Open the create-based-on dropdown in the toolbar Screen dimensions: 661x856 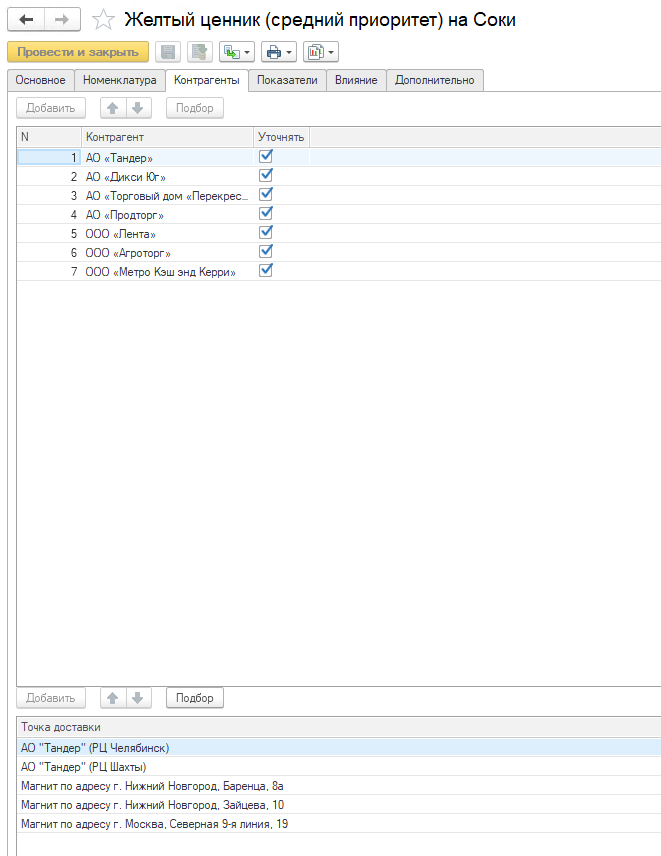(x=237, y=52)
